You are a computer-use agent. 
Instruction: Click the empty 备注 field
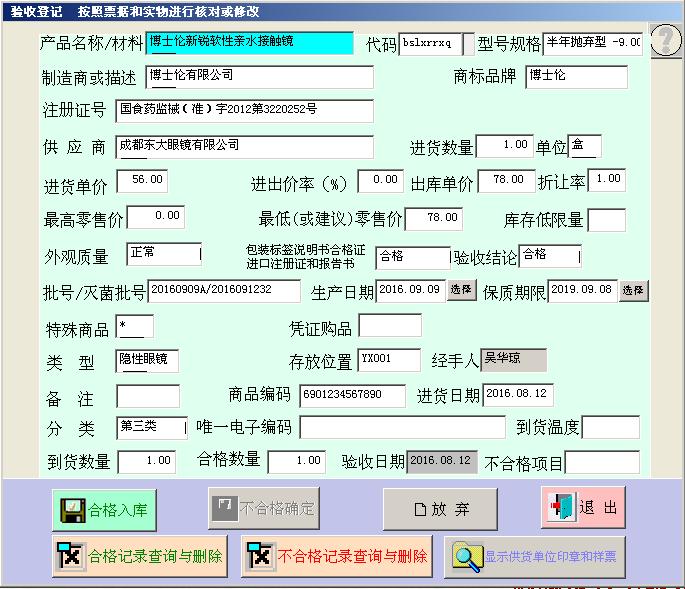pyautogui.click(x=148, y=396)
